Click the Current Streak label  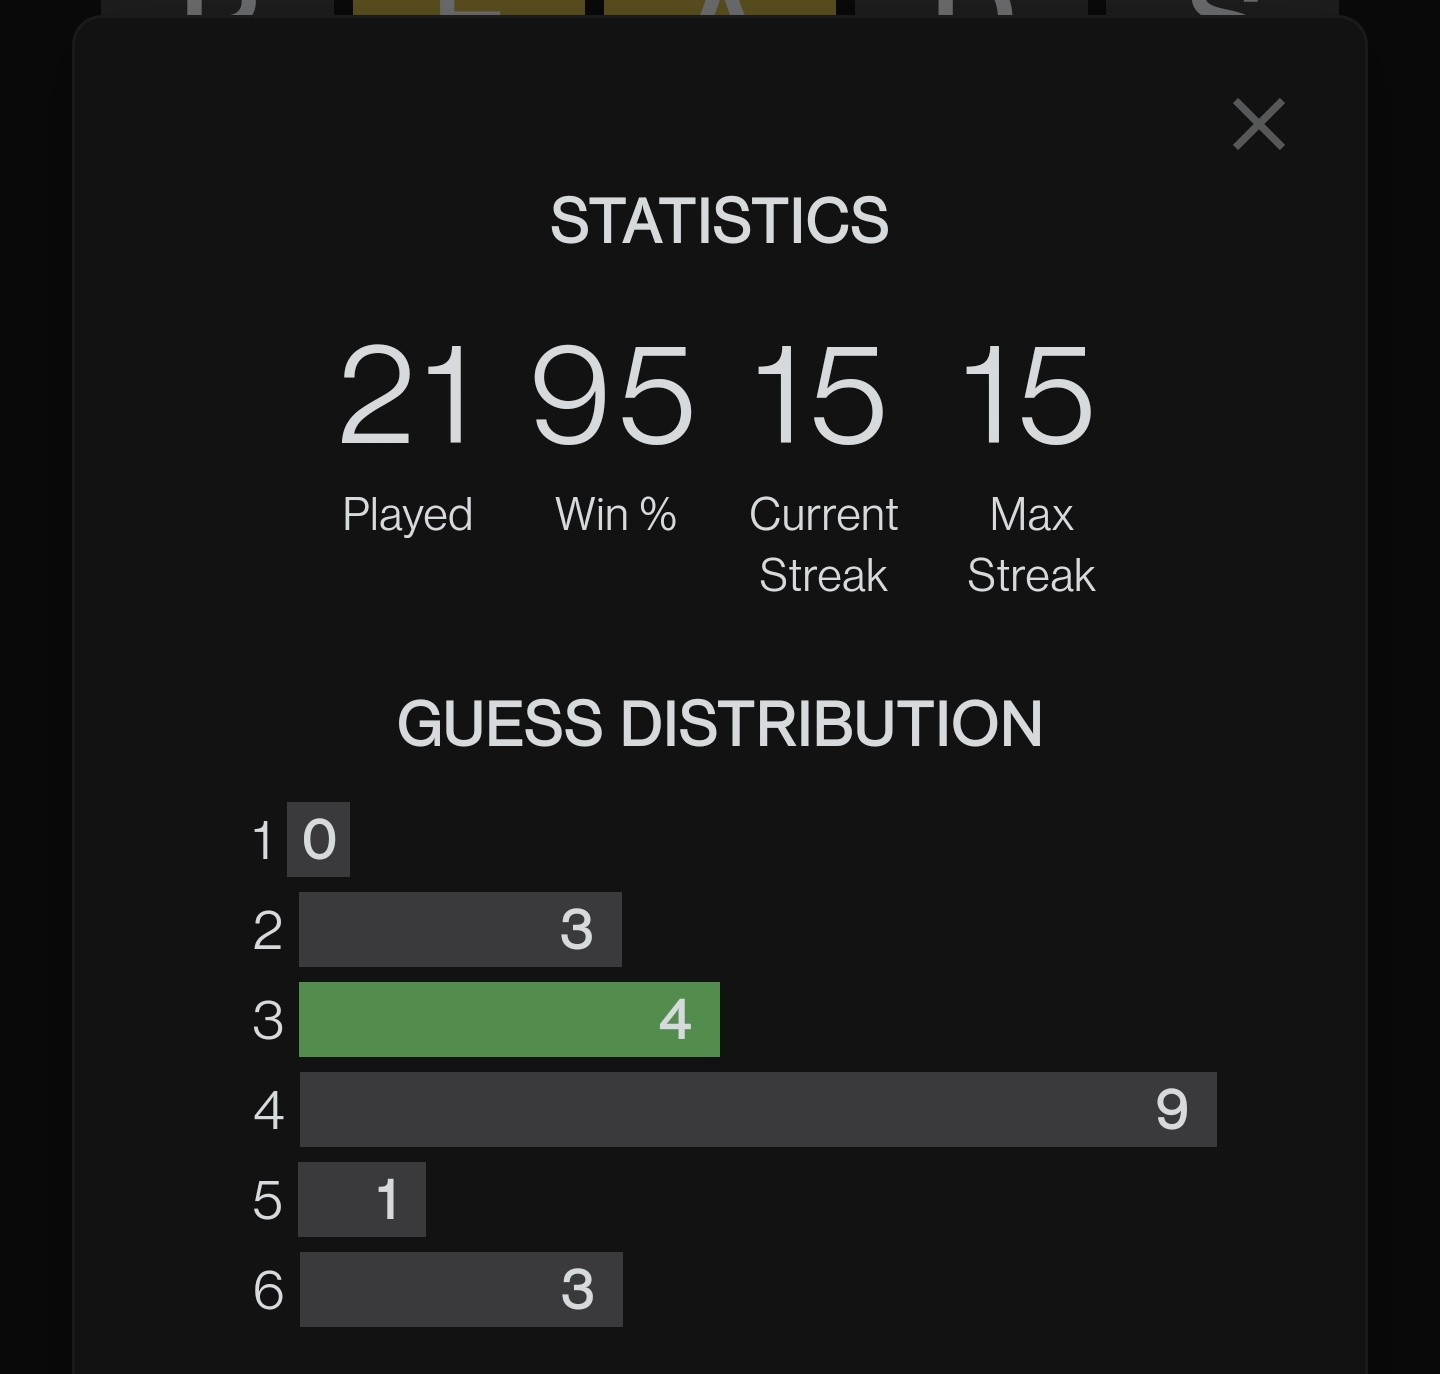coord(823,545)
